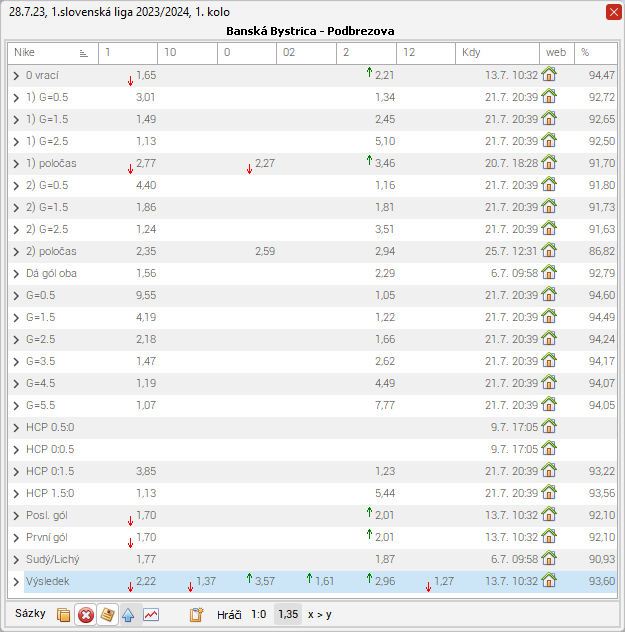The height and width of the screenshot is (632, 625).
Task: Click the red delete cross icon
Action: 86,615
